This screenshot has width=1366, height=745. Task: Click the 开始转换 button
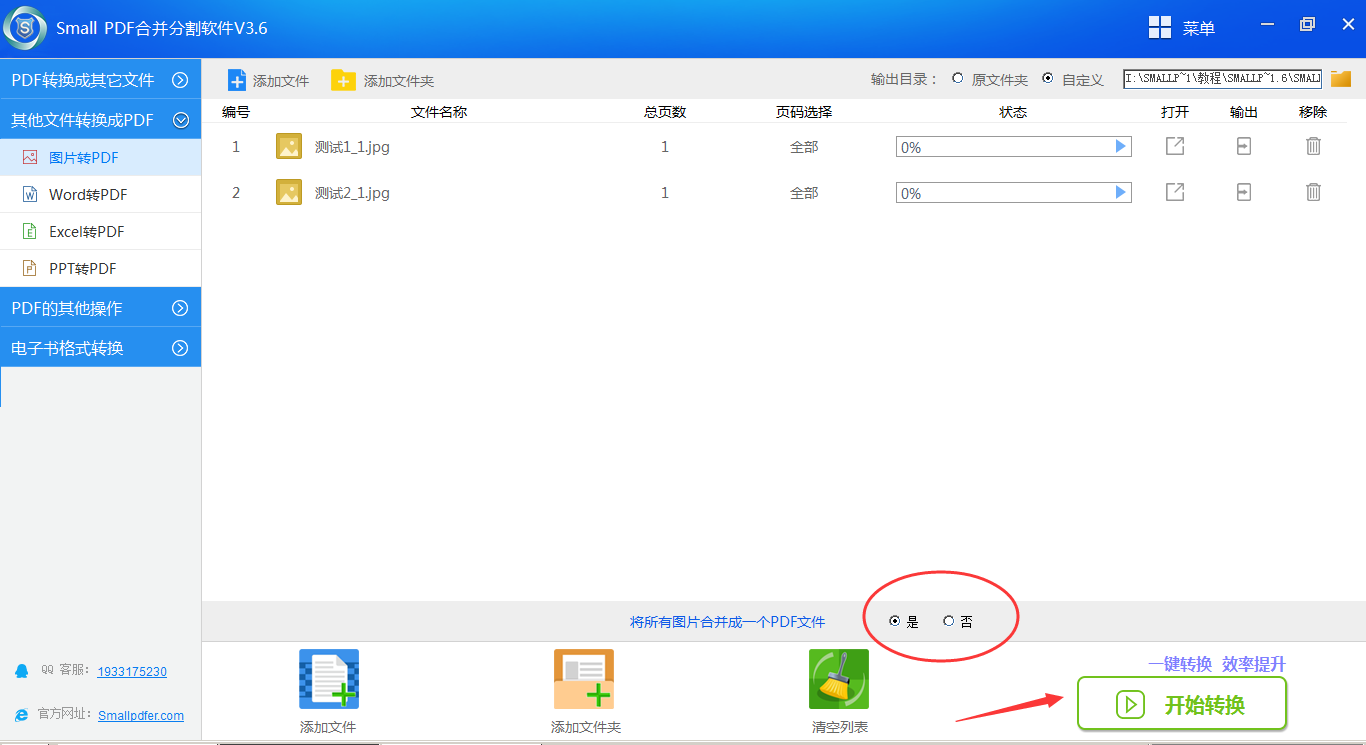[x=1182, y=704]
